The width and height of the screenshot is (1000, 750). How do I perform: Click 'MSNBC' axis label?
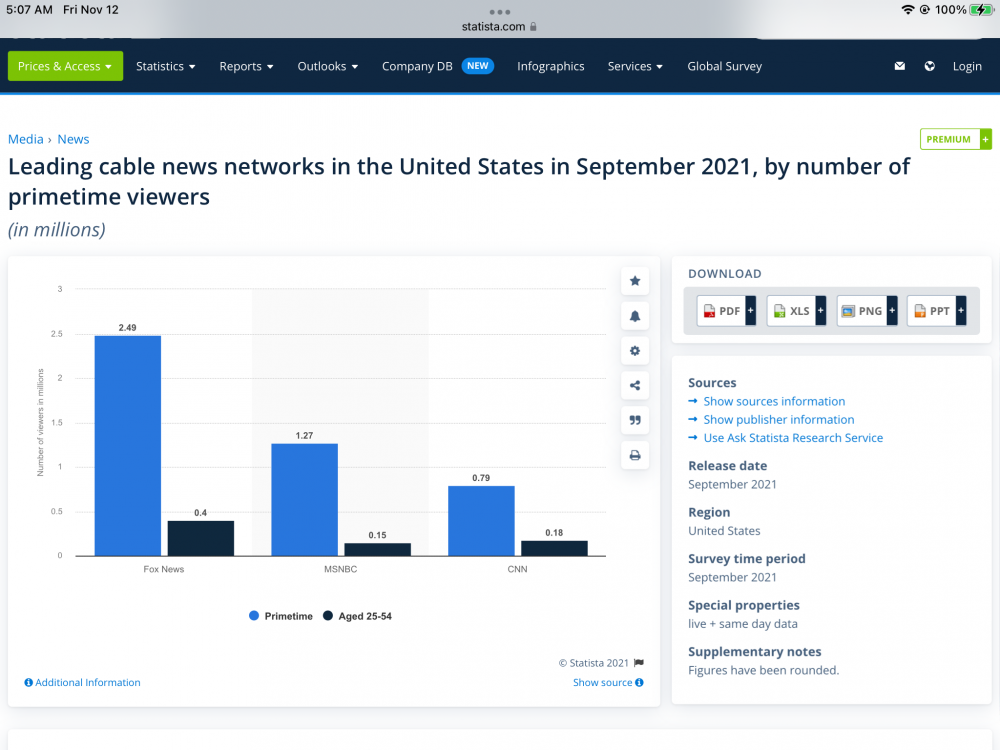click(341, 569)
